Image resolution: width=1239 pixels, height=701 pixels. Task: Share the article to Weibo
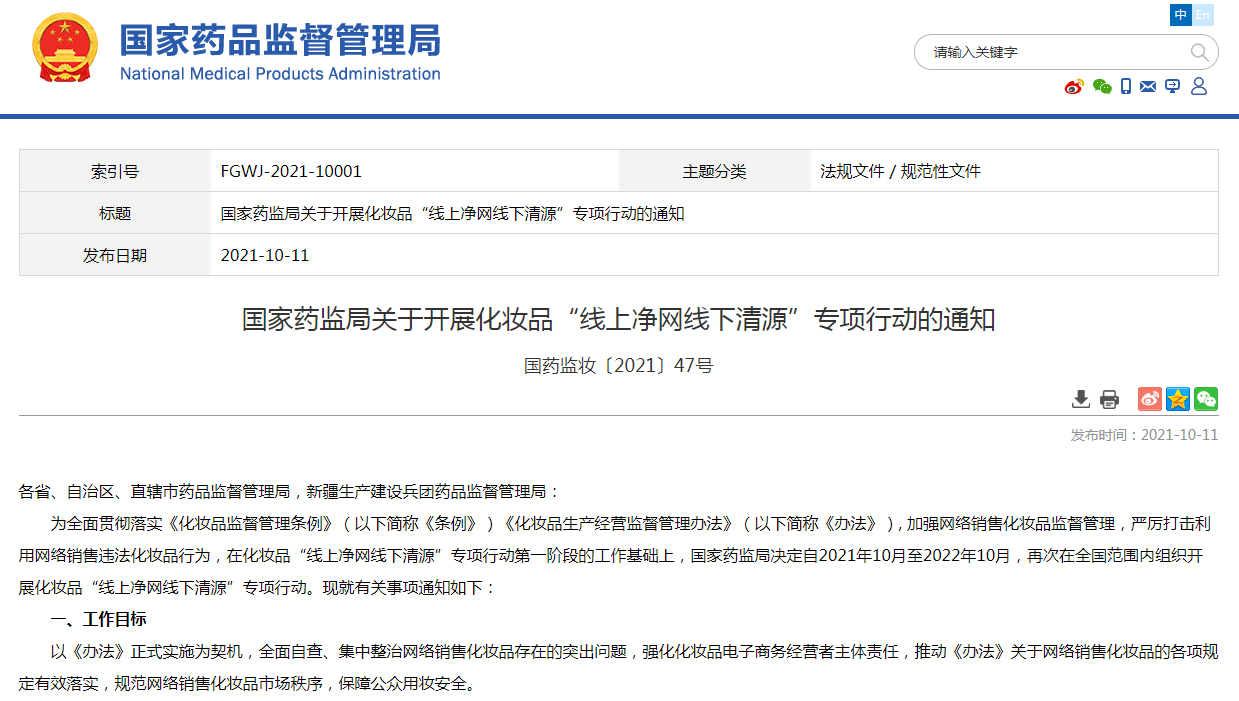tap(1149, 399)
